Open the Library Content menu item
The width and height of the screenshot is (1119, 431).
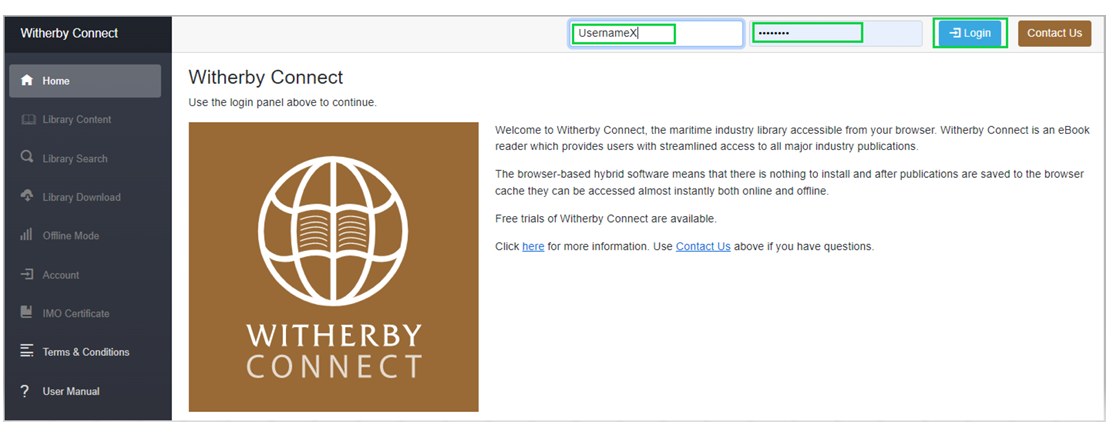point(77,120)
